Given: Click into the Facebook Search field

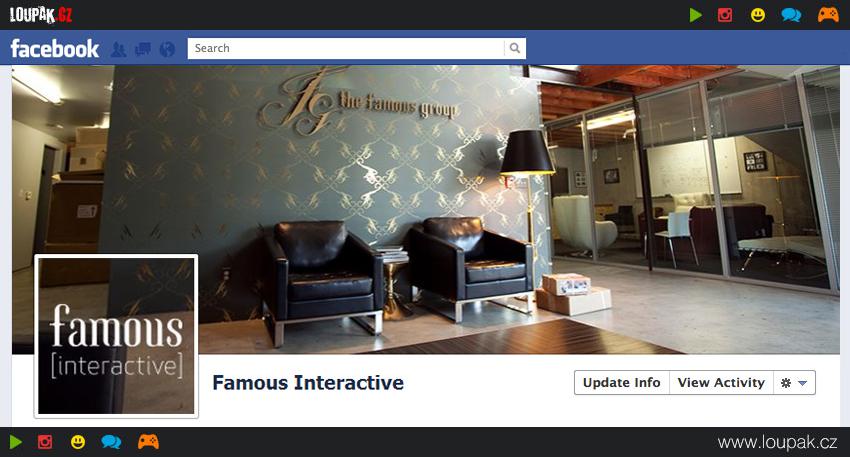Looking at the screenshot, I should 346,48.
